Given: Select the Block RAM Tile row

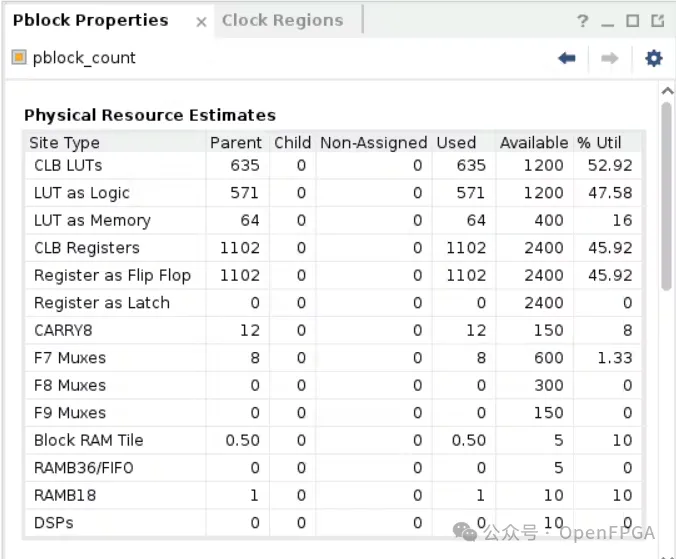Looking at the screenshot, I should [88, 440].
